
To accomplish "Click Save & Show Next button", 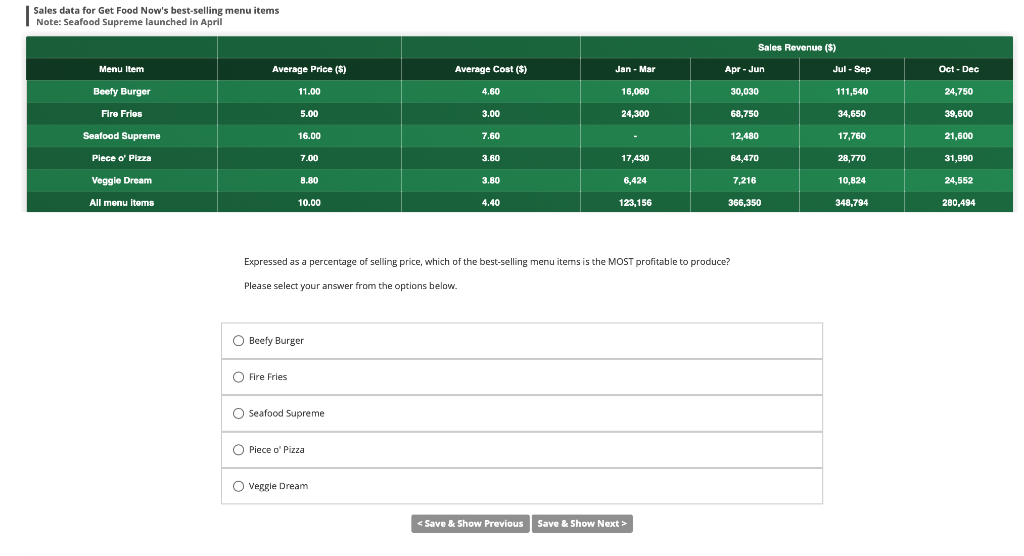I will (582, 524).
